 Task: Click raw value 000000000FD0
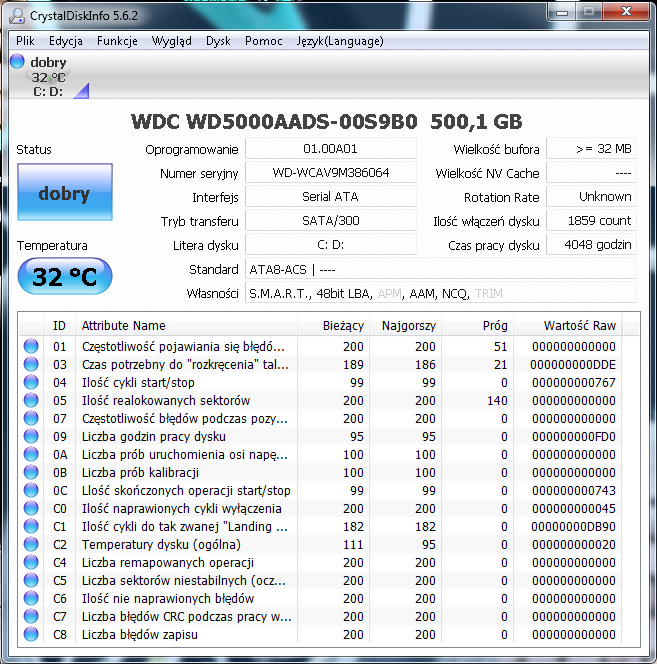574,437
